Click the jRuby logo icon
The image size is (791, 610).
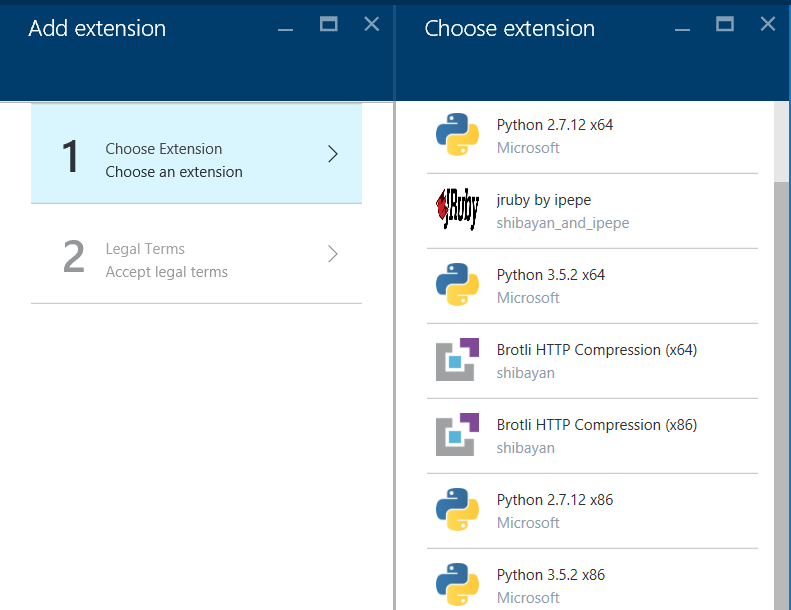457,209
